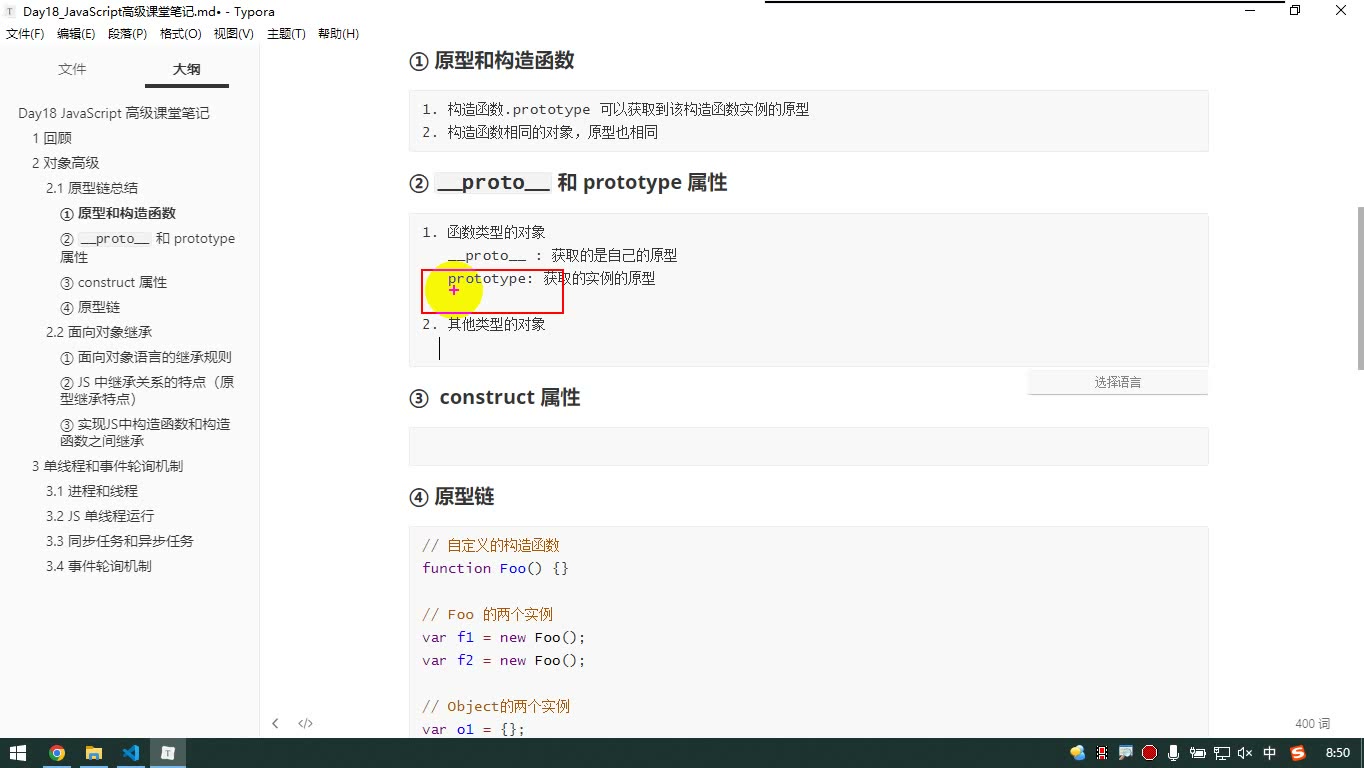Open microphone tray icon
This screenshot has width=1364, height=768.
coord(1174,753)
